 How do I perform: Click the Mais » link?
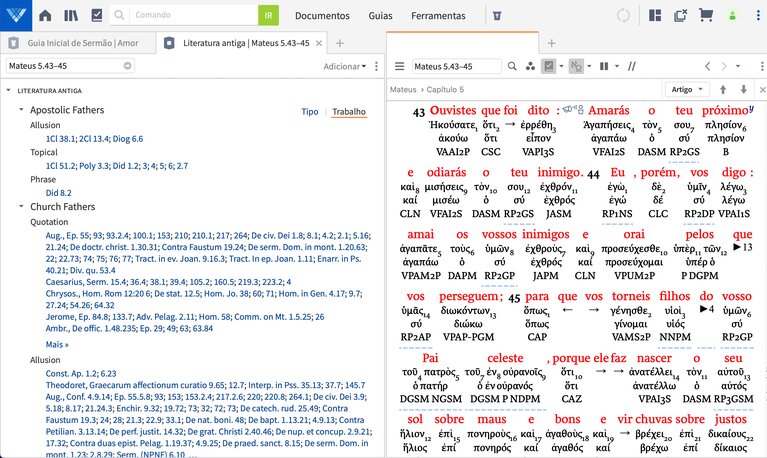pos(57,344)
